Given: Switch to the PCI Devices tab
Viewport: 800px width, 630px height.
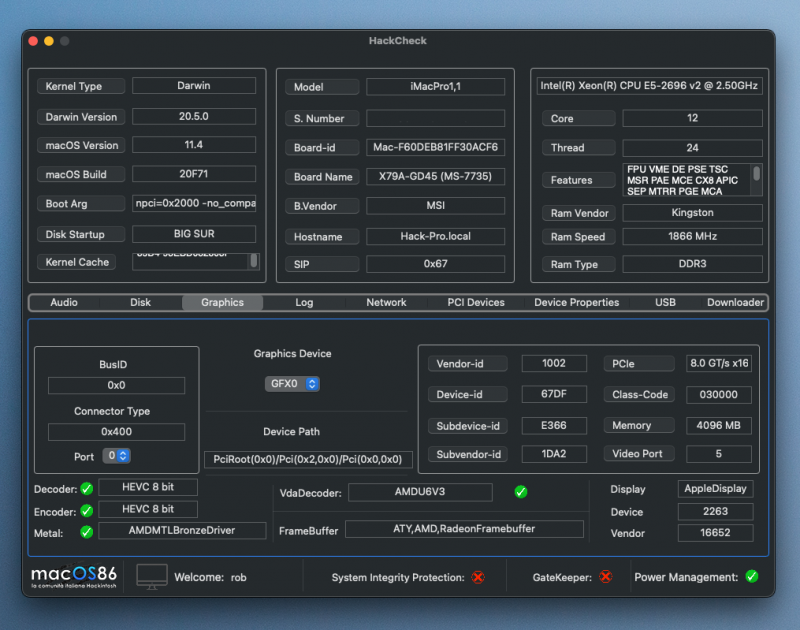Looking at the screenshot, I should 476,302.
